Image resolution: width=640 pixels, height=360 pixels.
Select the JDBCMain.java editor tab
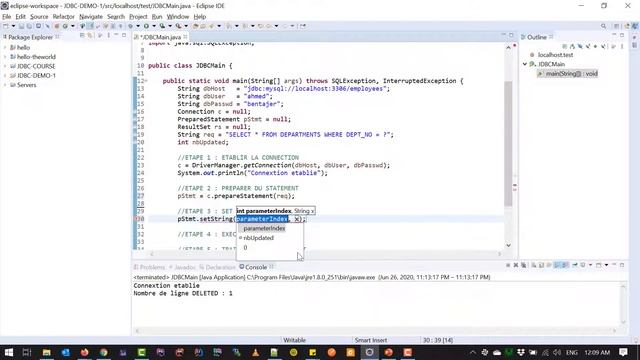coord(161,37)
